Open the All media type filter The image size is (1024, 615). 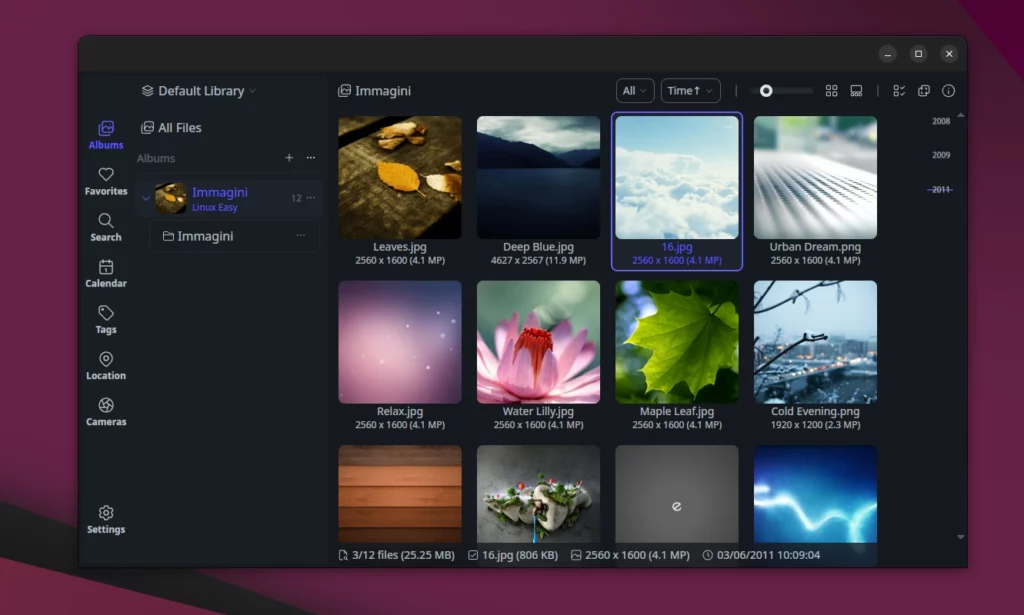point(634,90)
